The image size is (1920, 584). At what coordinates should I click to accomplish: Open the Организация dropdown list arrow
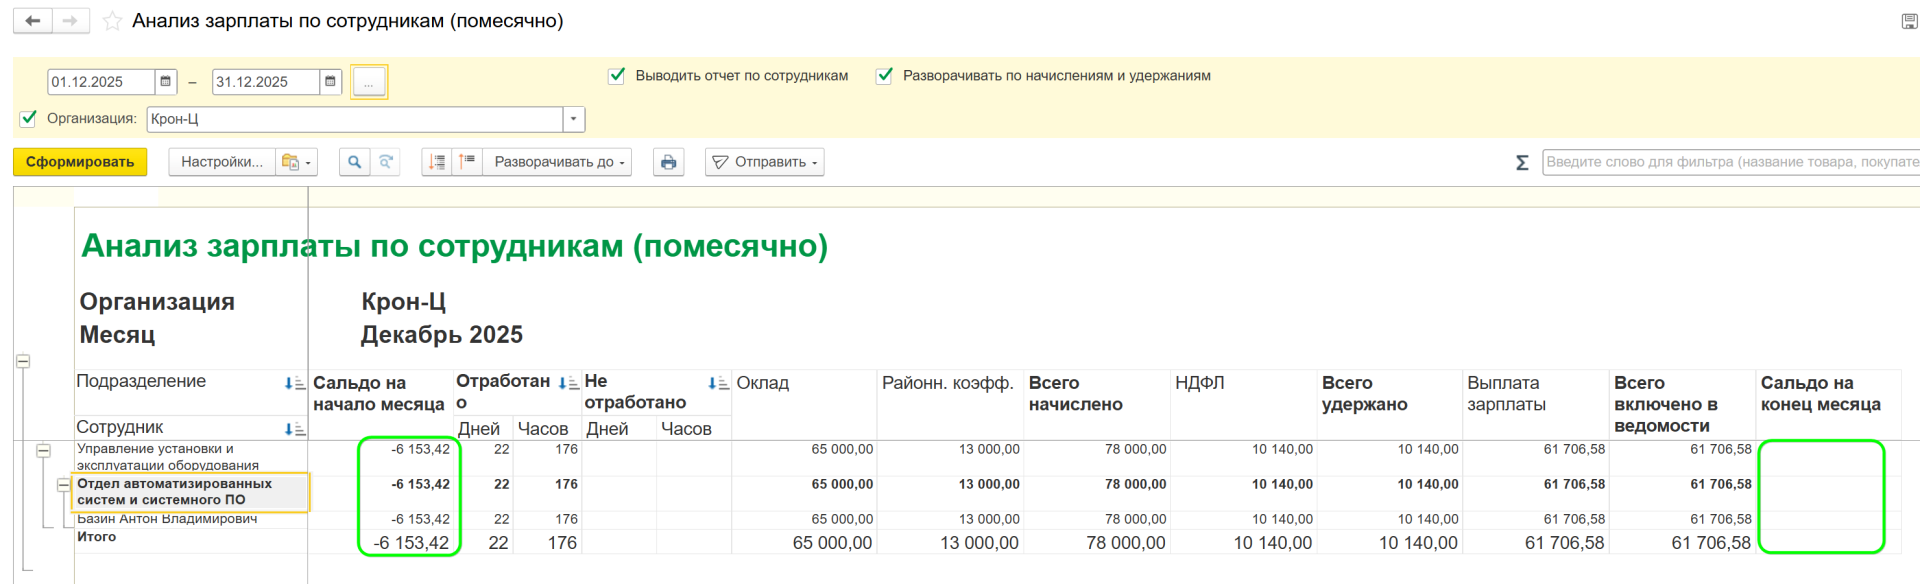[573, 119]
